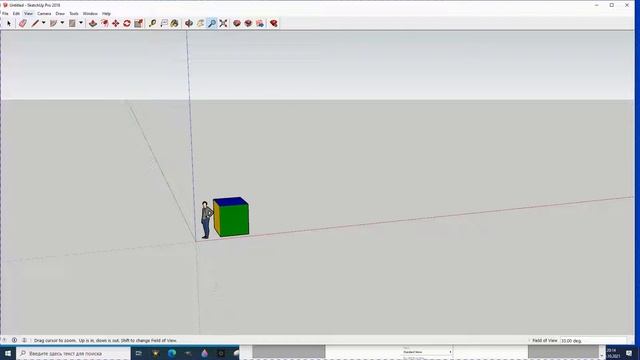Choose the Line pencil tool
Viewport: 640px width, 360px height.
[36, 24]
